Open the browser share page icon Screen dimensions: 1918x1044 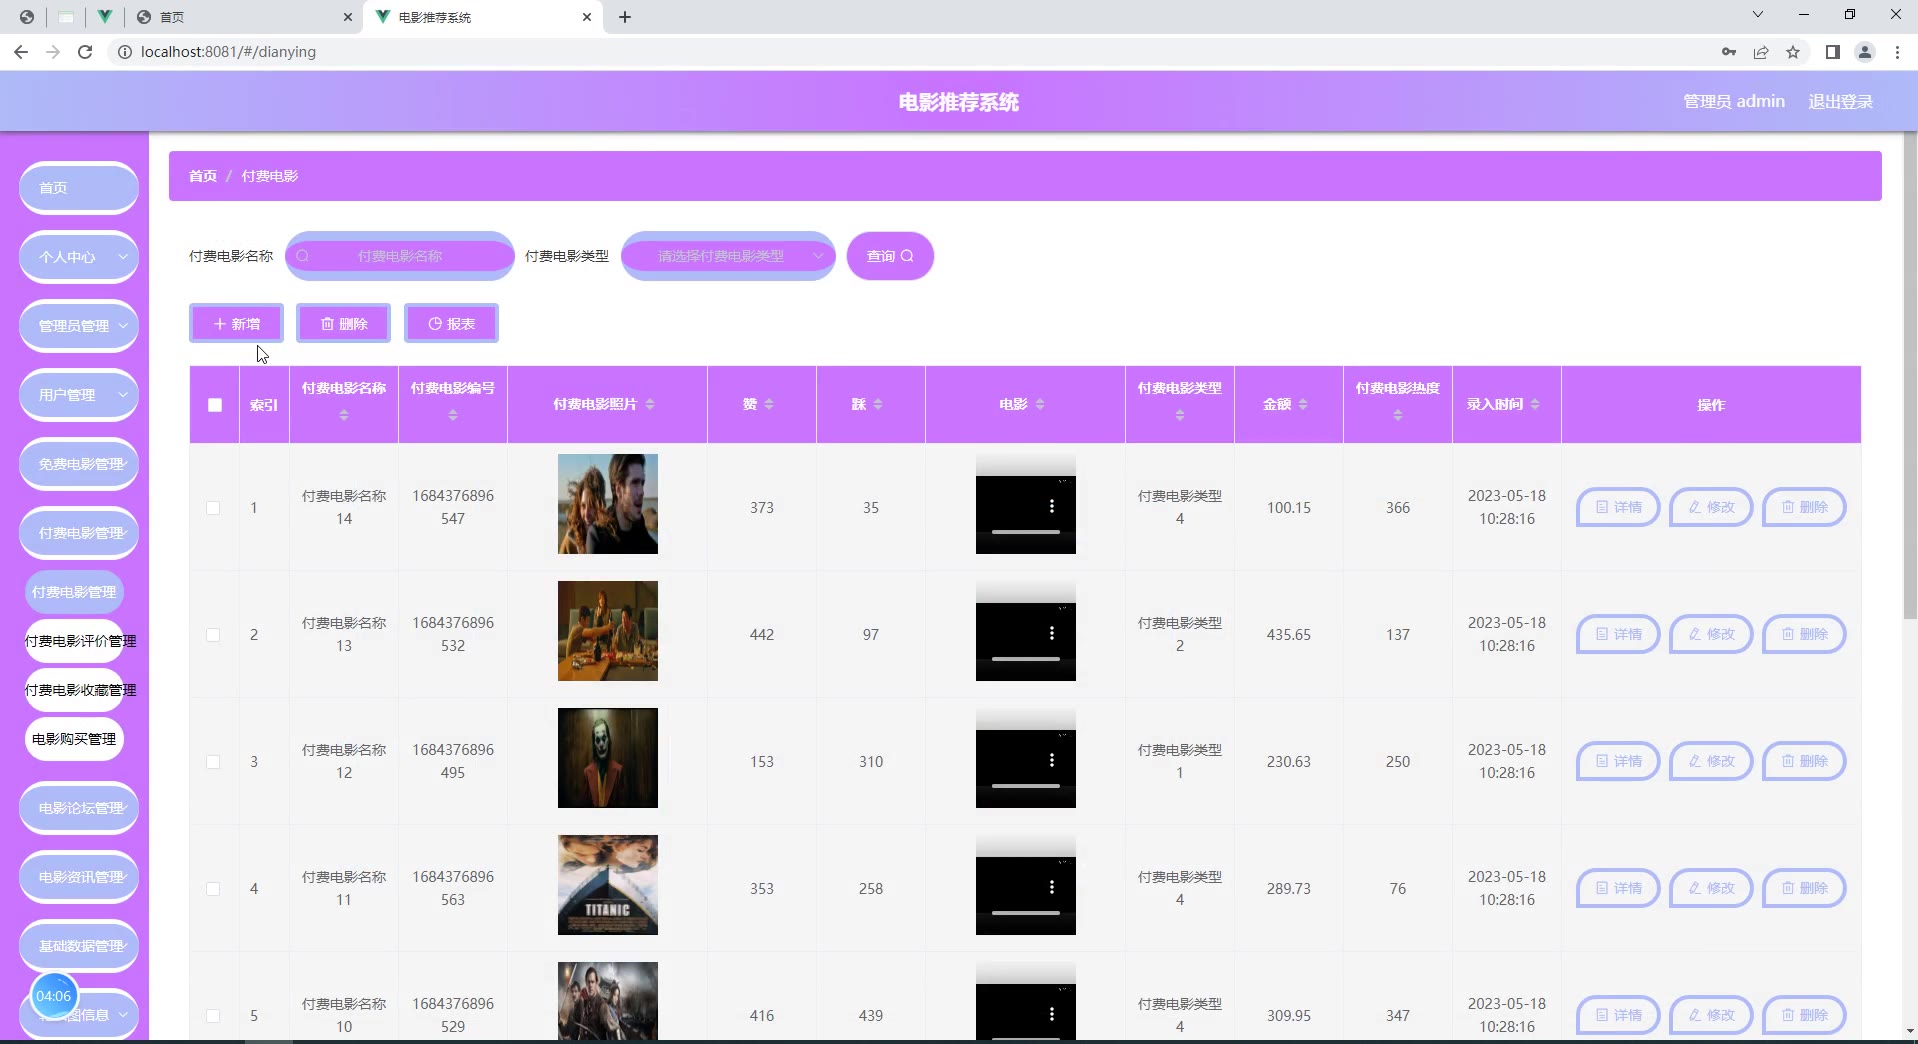[x=1761, y=52]
